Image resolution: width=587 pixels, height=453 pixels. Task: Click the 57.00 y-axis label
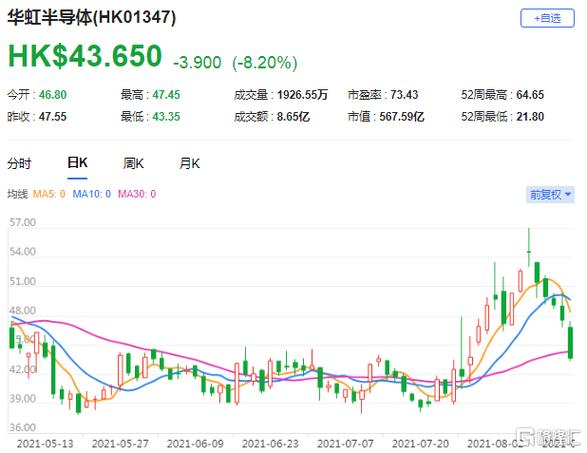(x=23, y=222)
